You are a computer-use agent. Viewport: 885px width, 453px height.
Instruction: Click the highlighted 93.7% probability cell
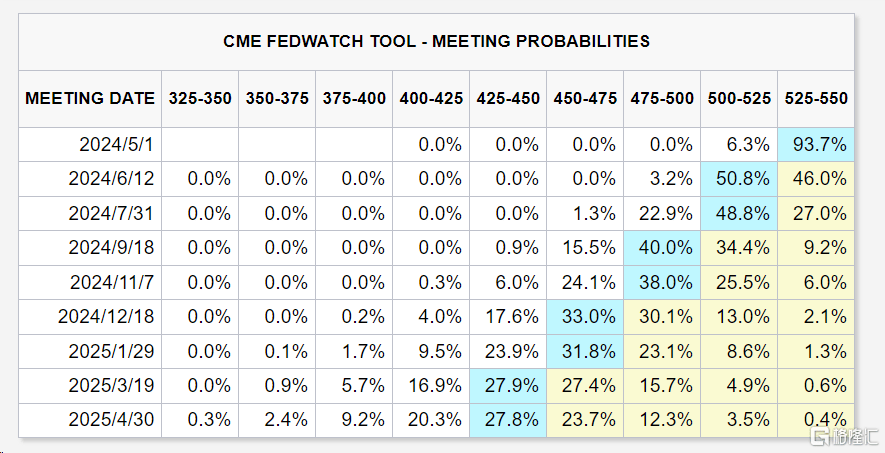coord(816,145)
